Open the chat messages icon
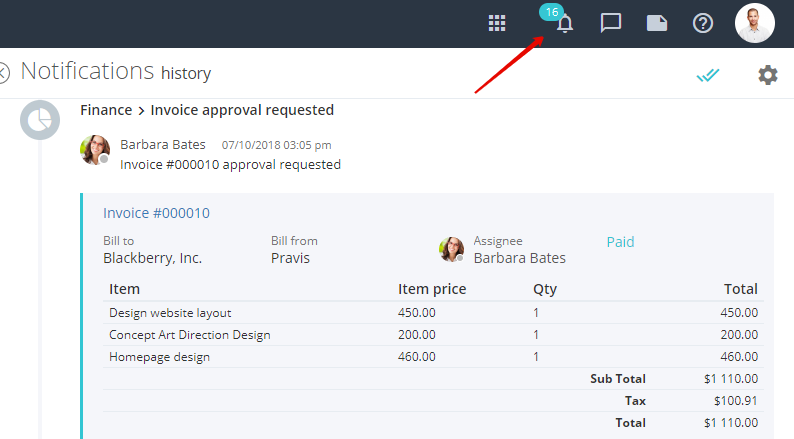The width and height of the screenshot is (794, 439). tap(611, 23)
